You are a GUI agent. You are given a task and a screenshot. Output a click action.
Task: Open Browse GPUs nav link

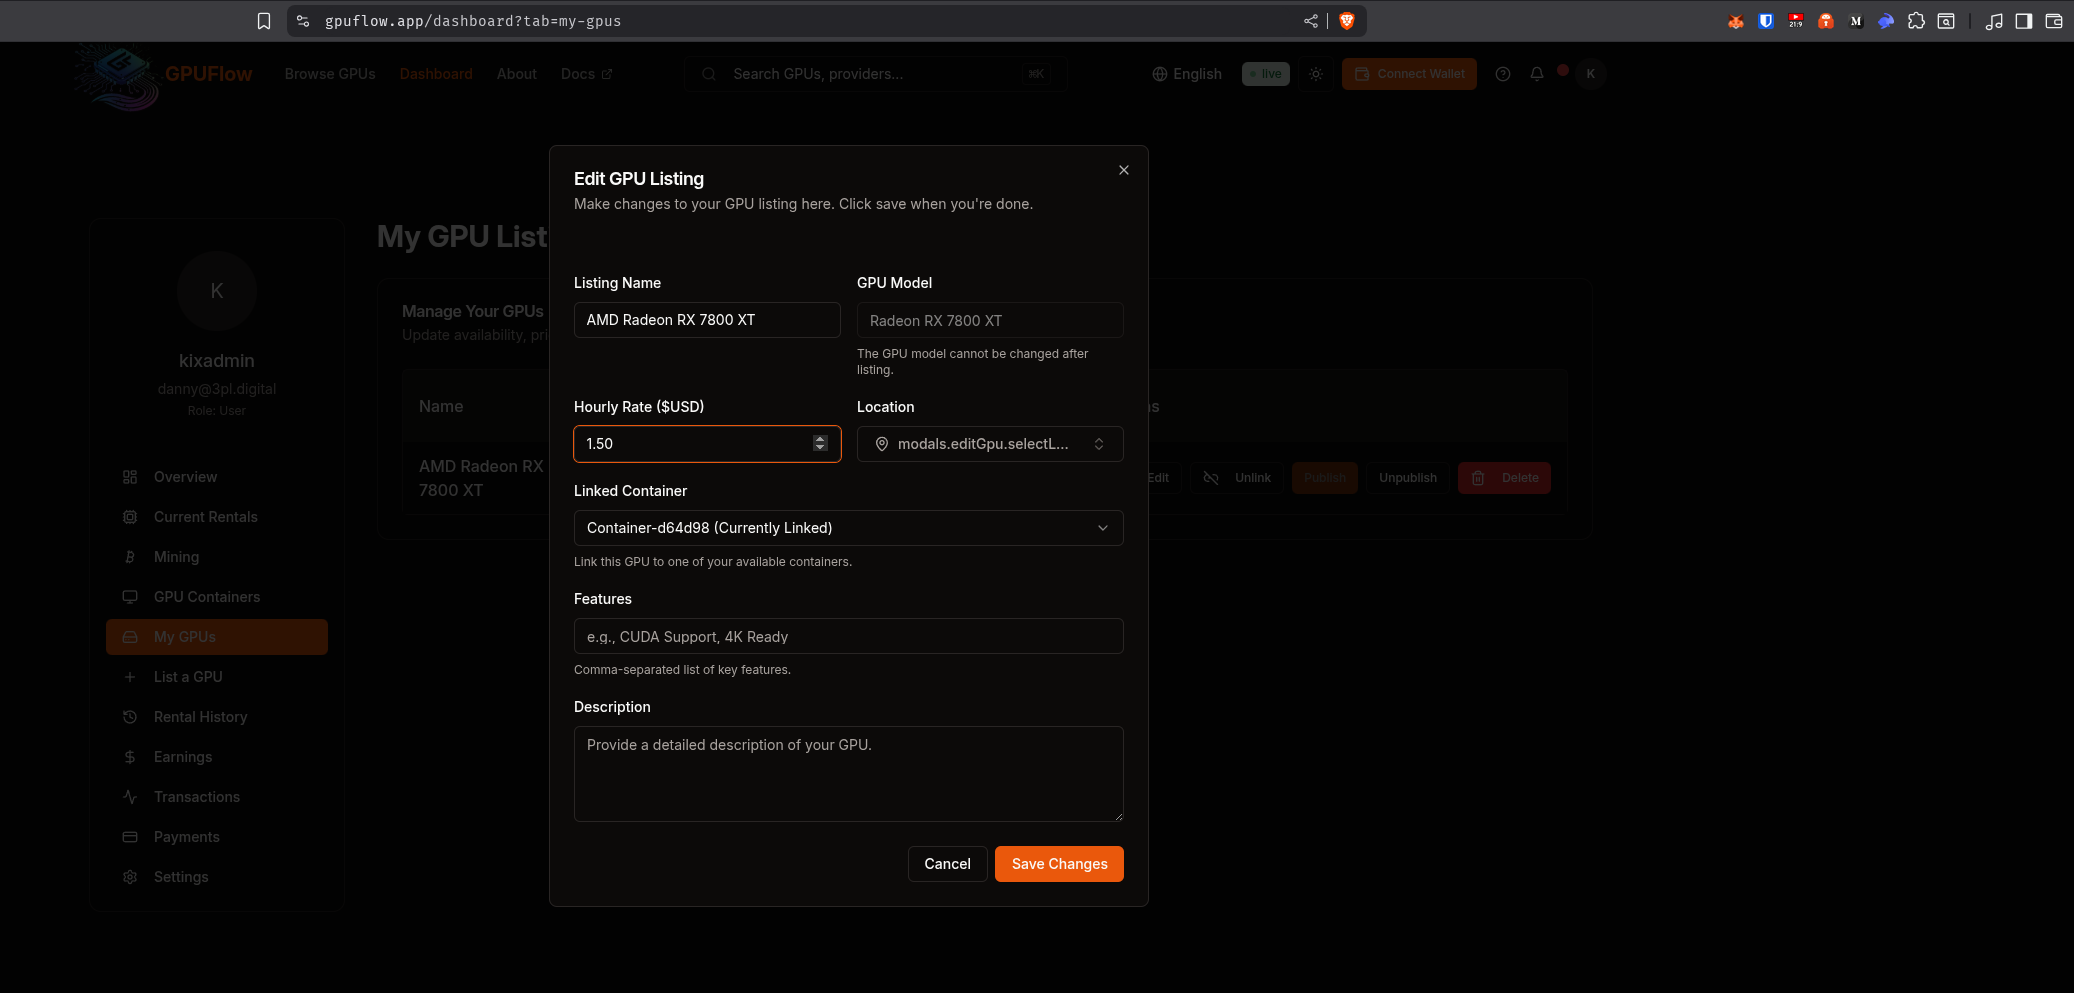point(330,74)
